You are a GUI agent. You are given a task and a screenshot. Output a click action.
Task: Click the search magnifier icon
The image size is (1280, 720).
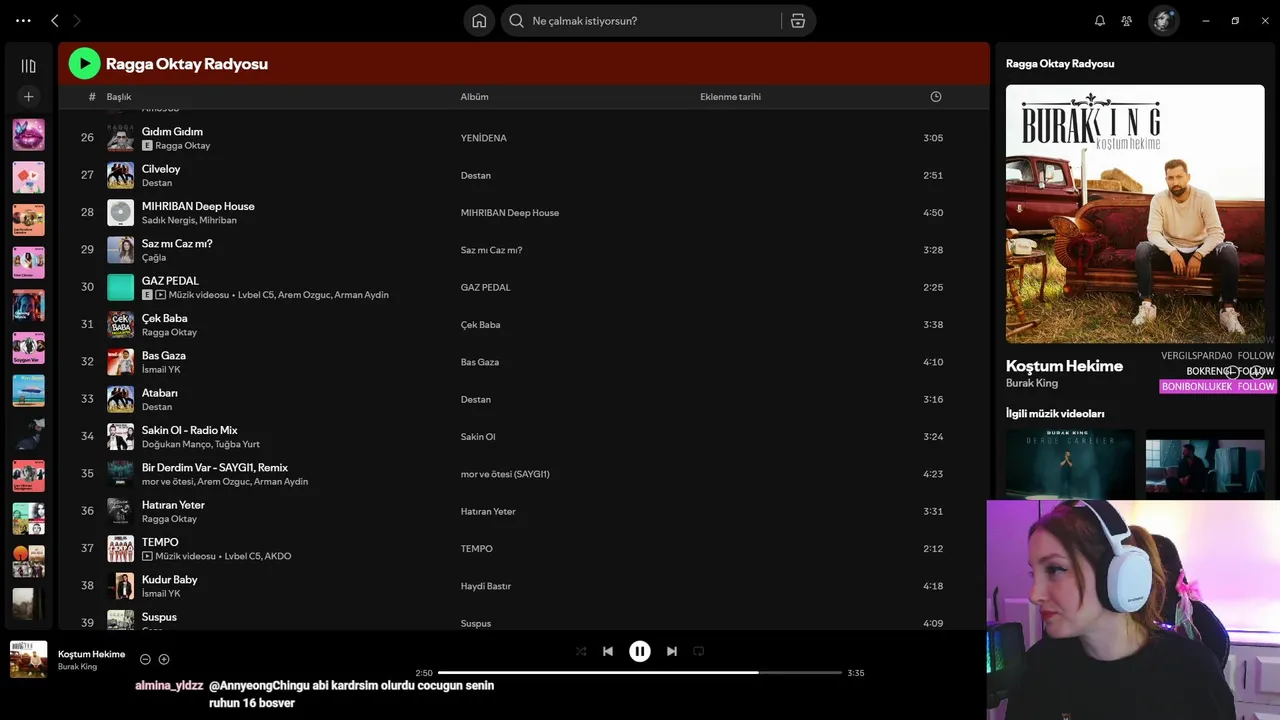click(x=517, y=21)
